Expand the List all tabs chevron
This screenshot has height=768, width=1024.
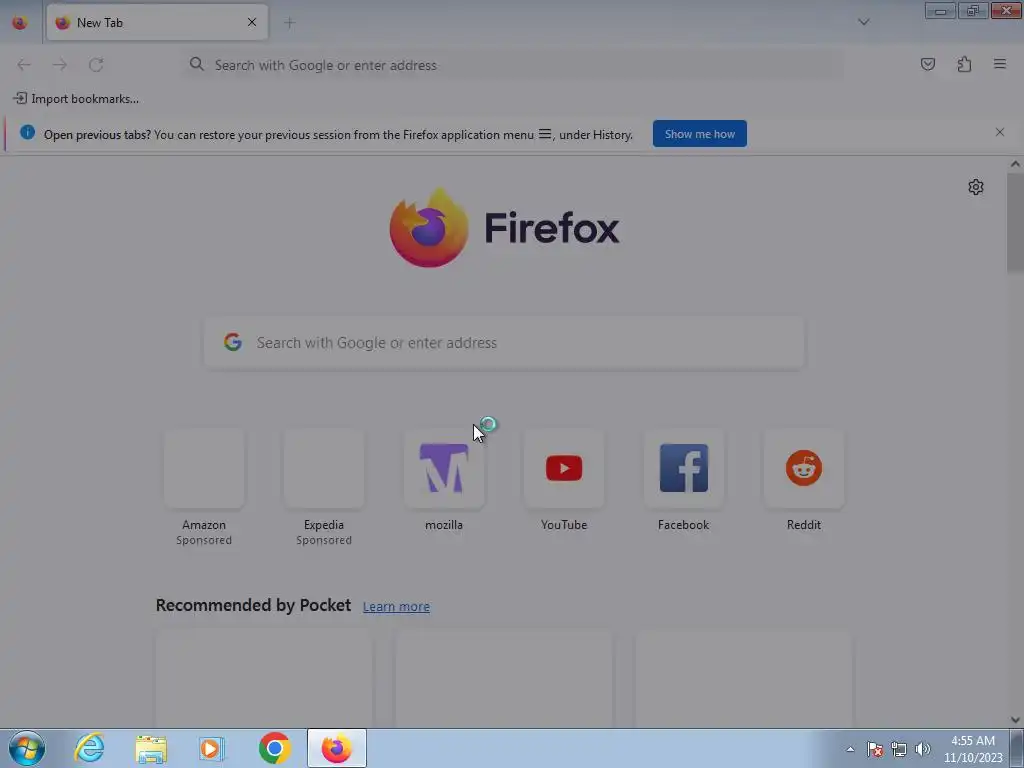[863, 22]
